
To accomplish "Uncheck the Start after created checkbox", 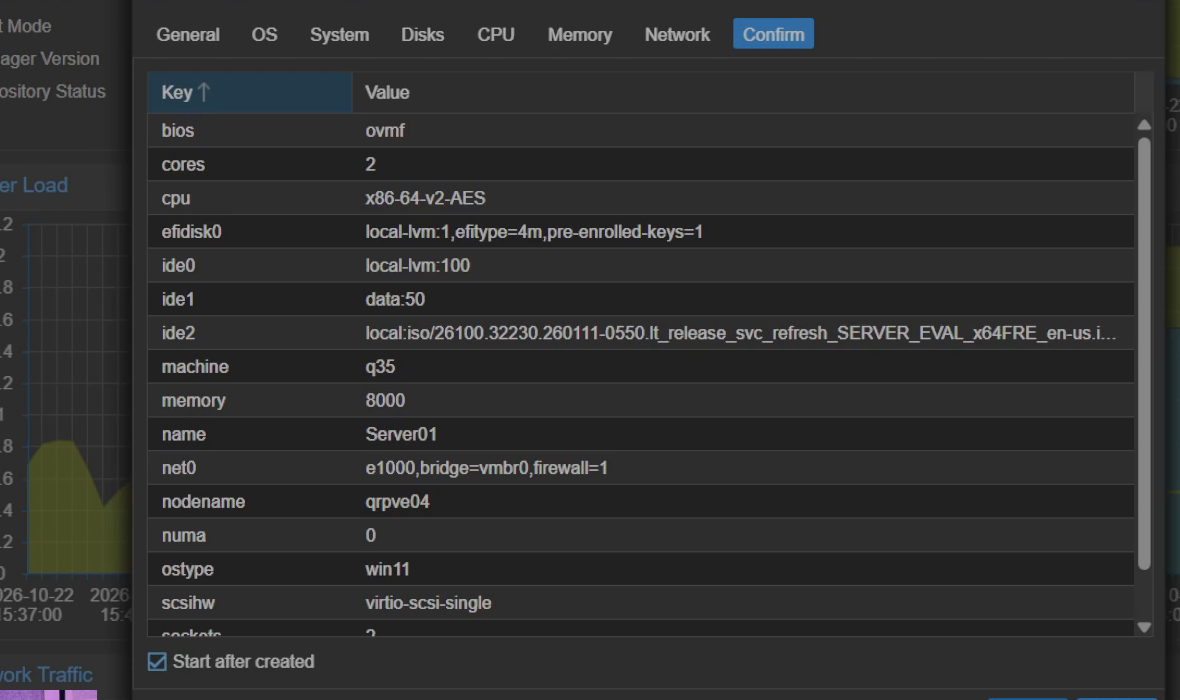I will click(x=157, y=662).
